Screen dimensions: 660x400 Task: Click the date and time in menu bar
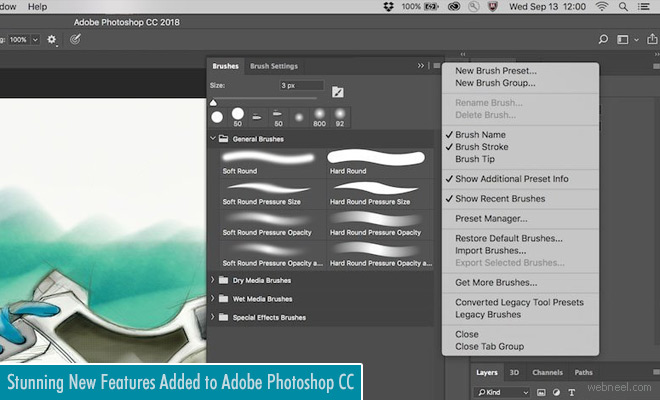(x=547, y=6)
